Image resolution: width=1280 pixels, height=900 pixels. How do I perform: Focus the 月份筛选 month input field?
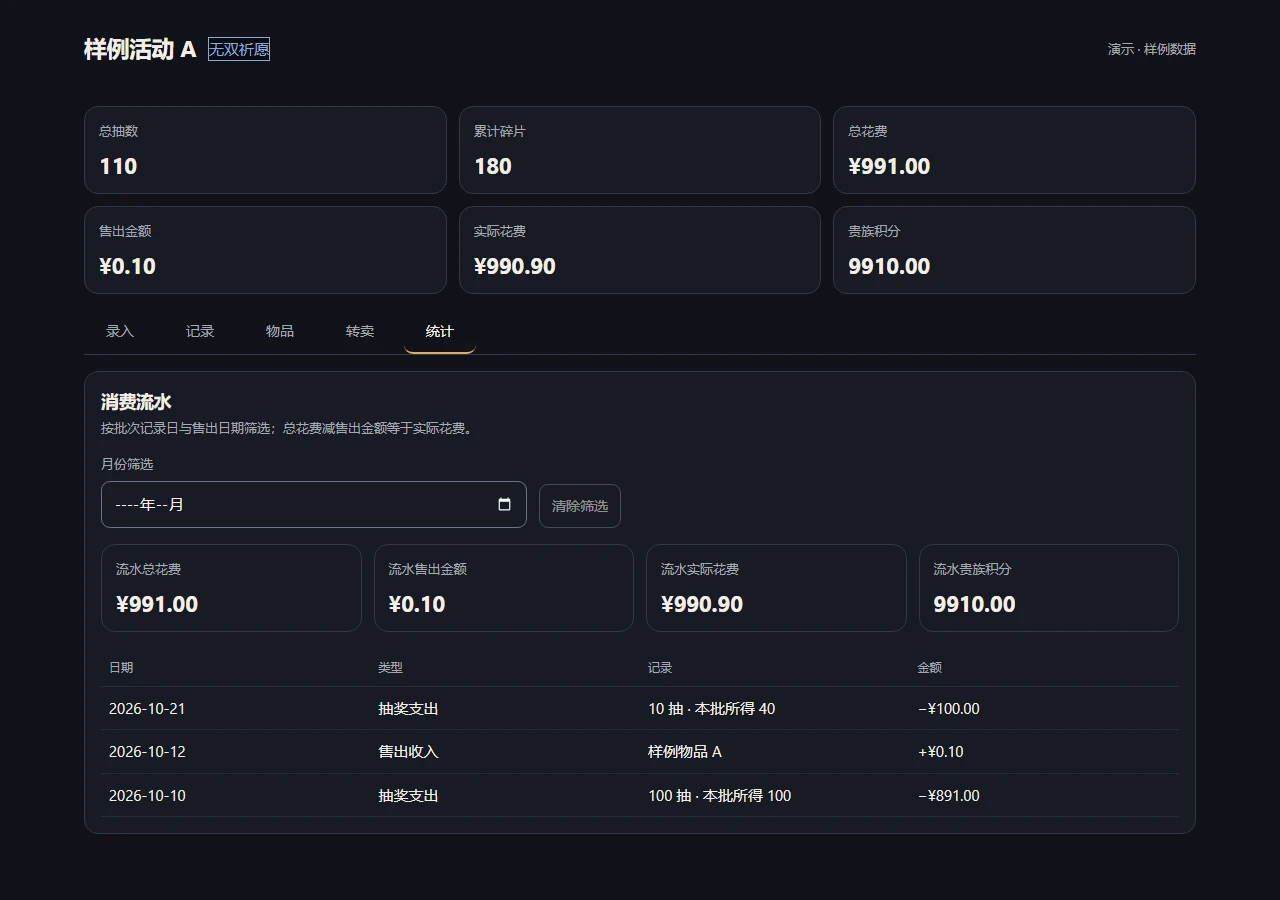(314, 504)
